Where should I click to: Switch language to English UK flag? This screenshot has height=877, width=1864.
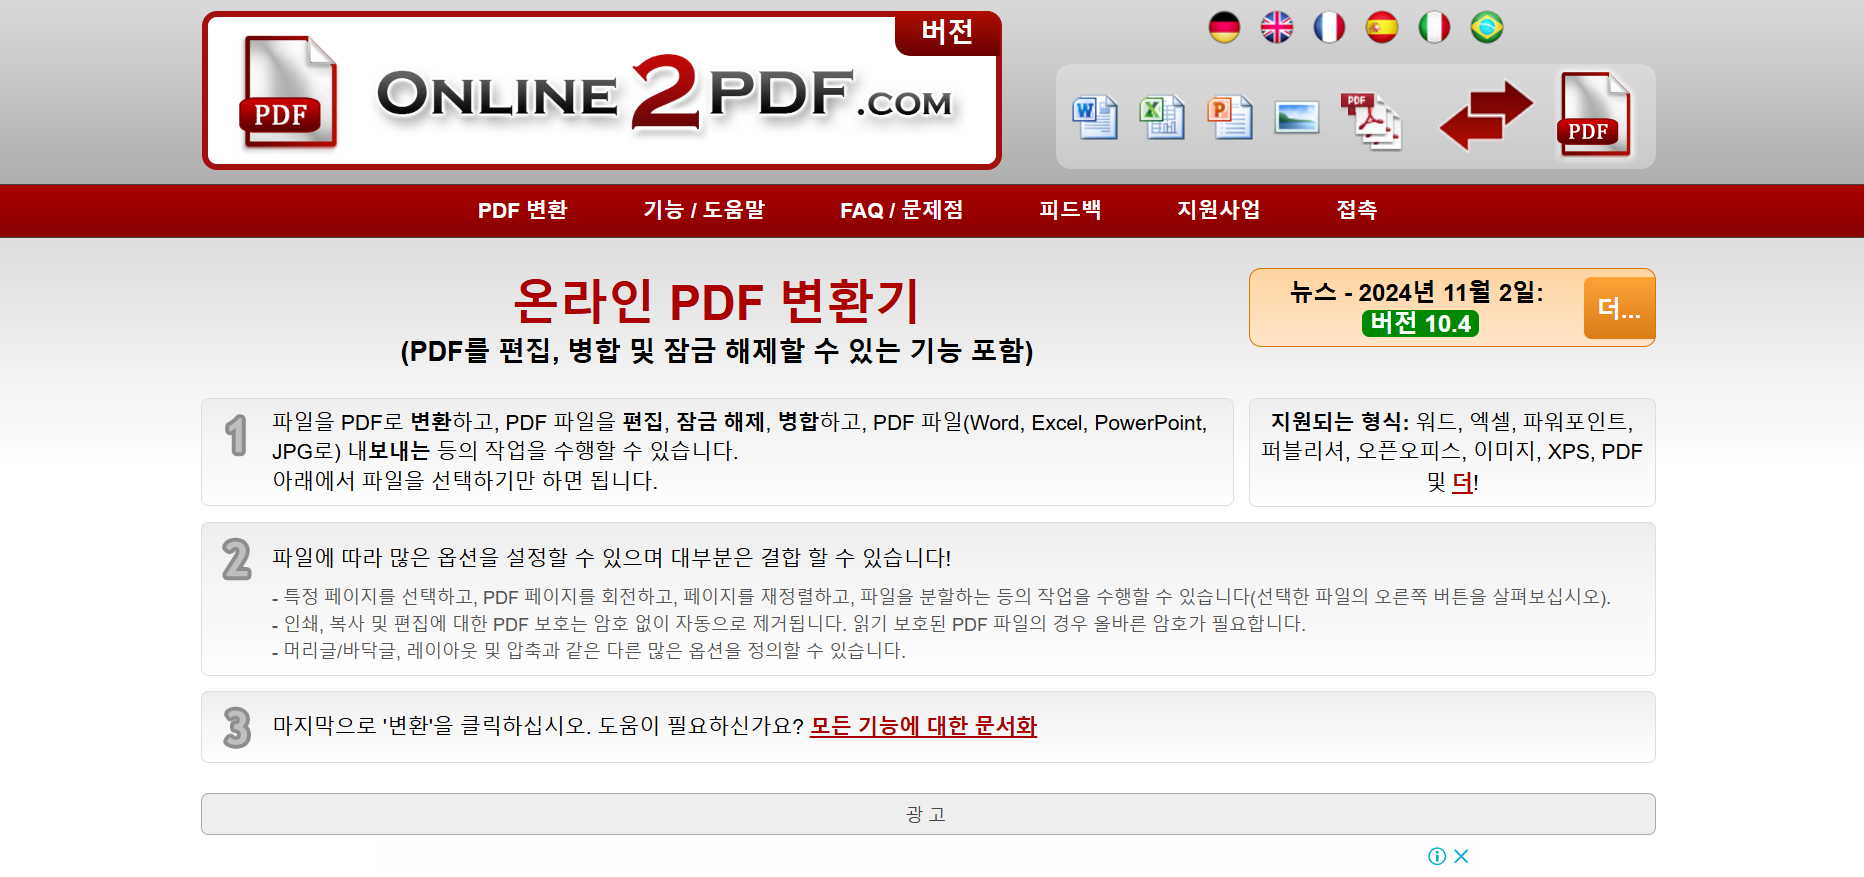[1276, 27]
